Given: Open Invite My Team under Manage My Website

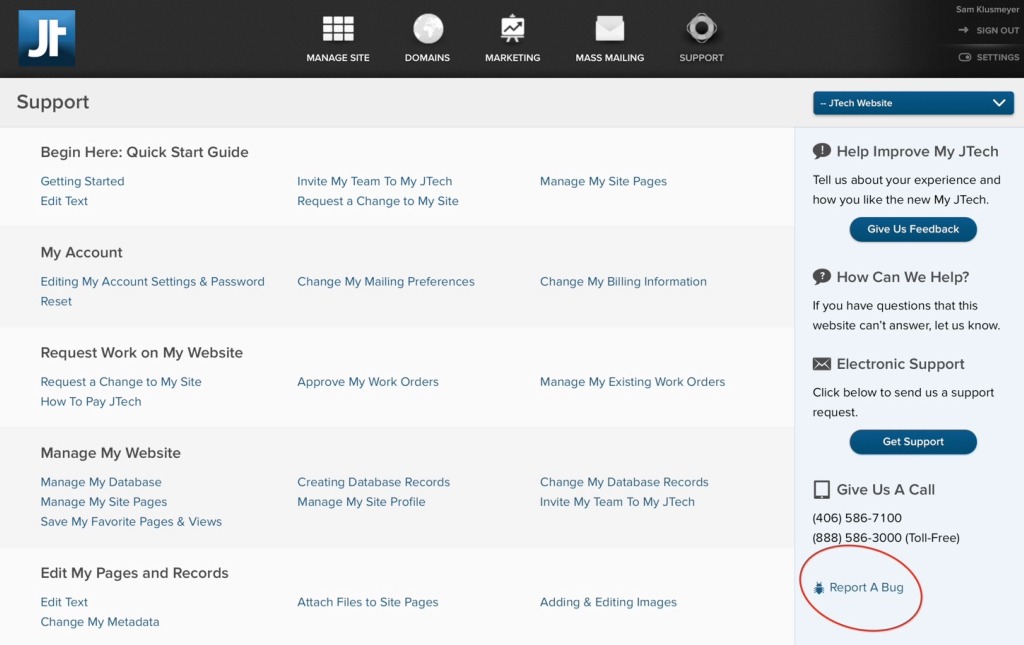Looking at the screenshot, I should tap(617, 502).
